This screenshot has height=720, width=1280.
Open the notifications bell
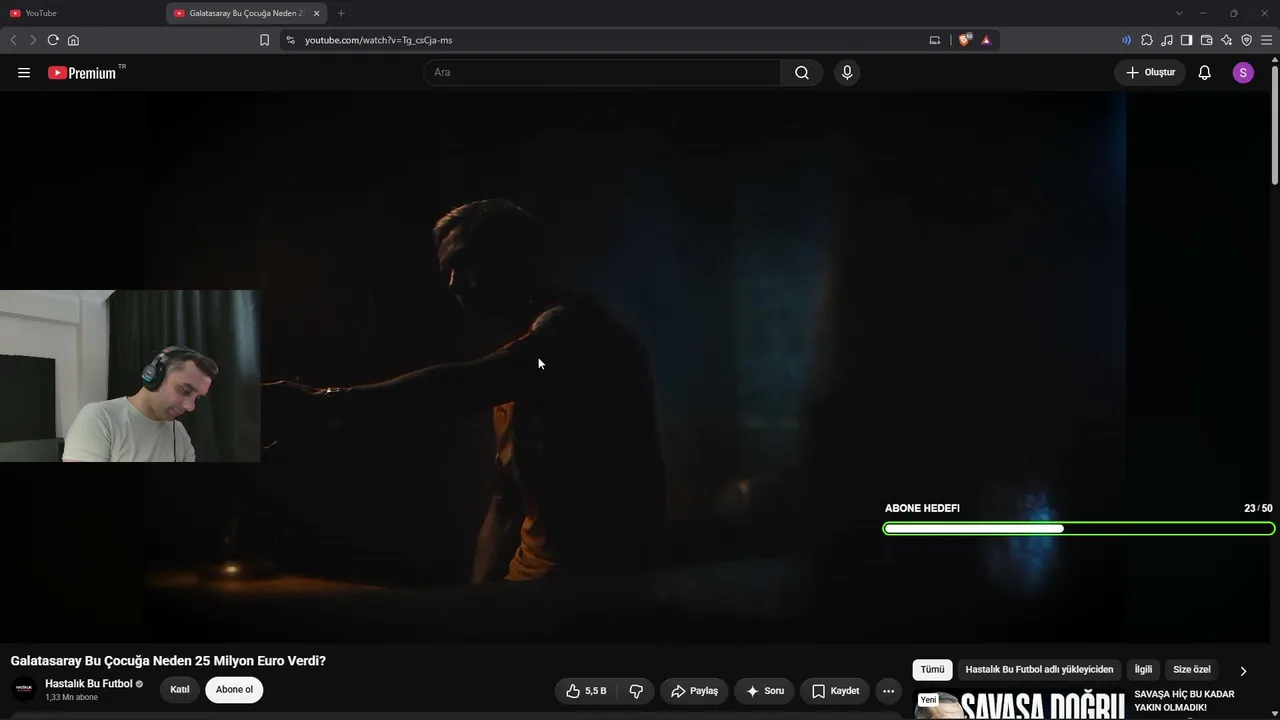tap(1205, 73)
